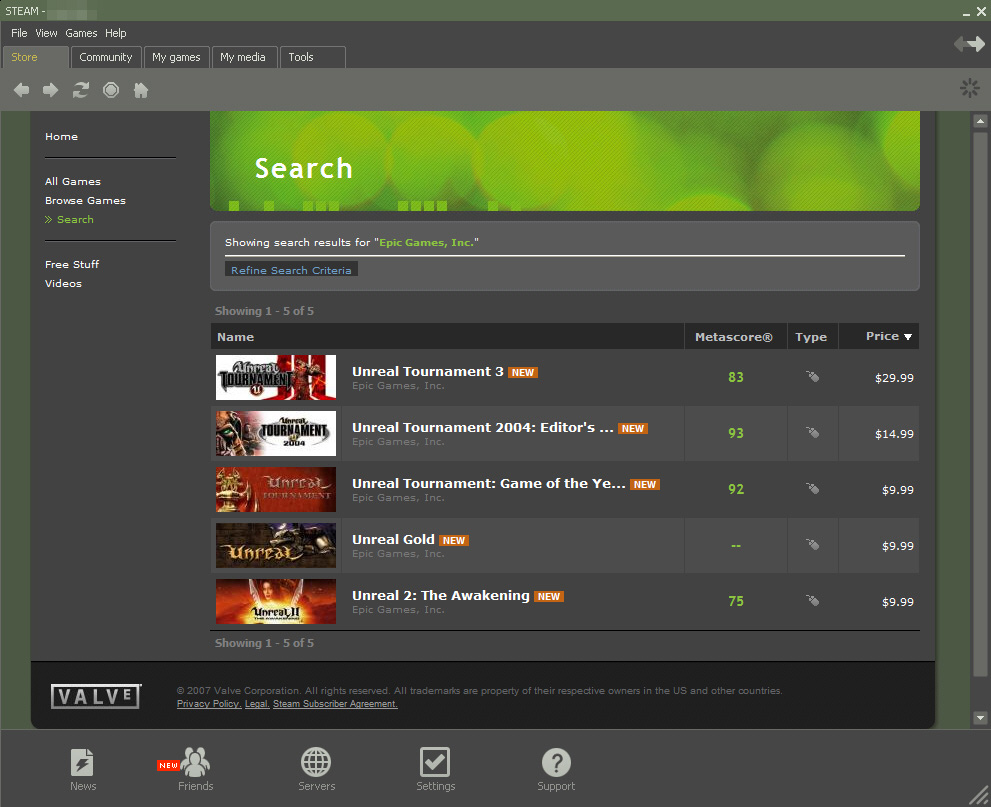Screen dimensions: 991x807
Task: Click the Unreal Tournament 3 type mouse icon
Action: pos(813,377)
